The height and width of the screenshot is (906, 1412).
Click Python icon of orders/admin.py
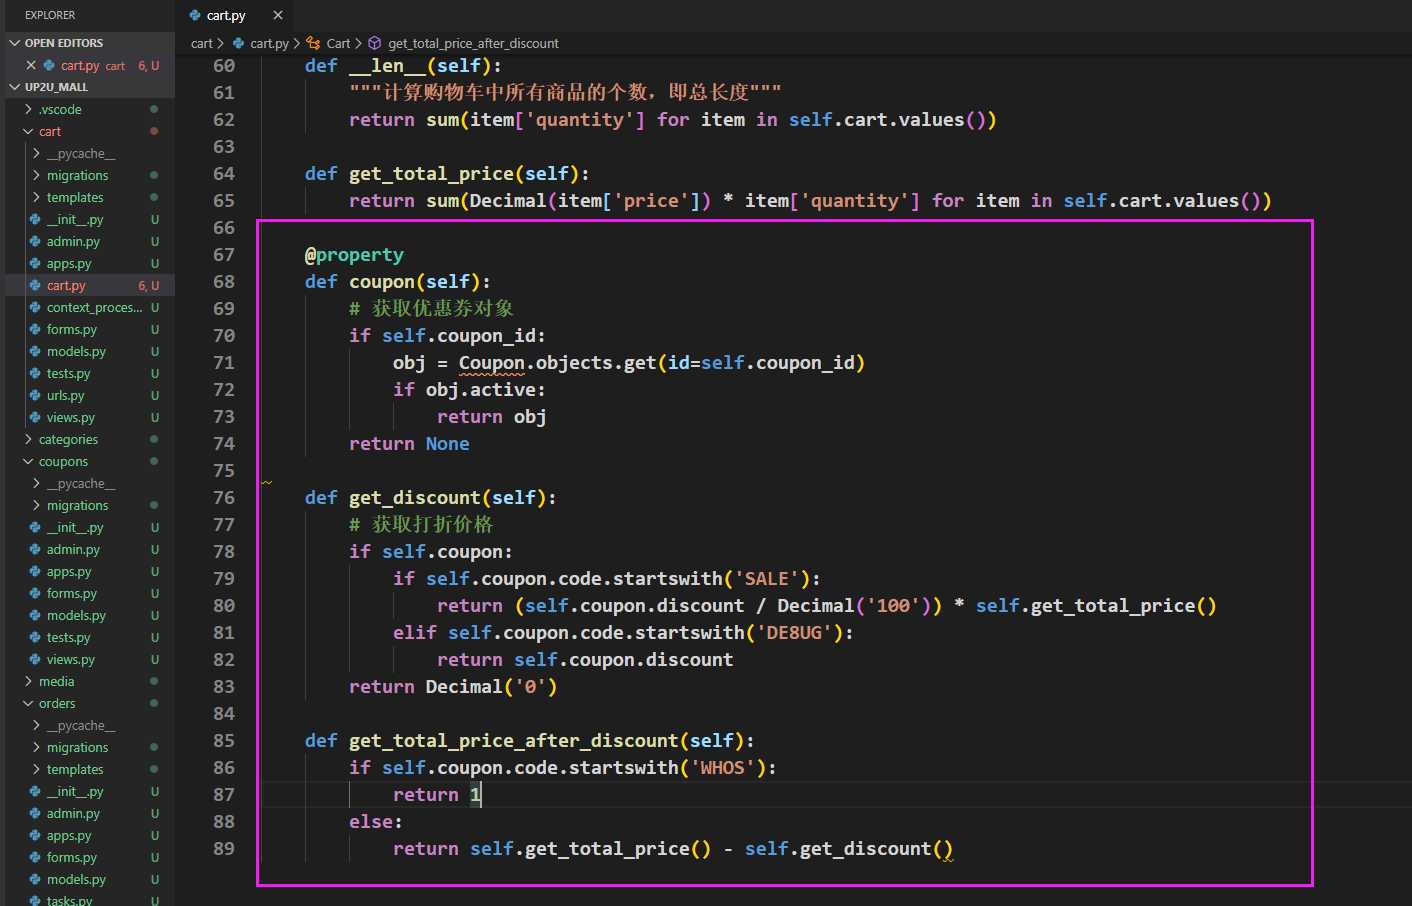click(36, 813)
